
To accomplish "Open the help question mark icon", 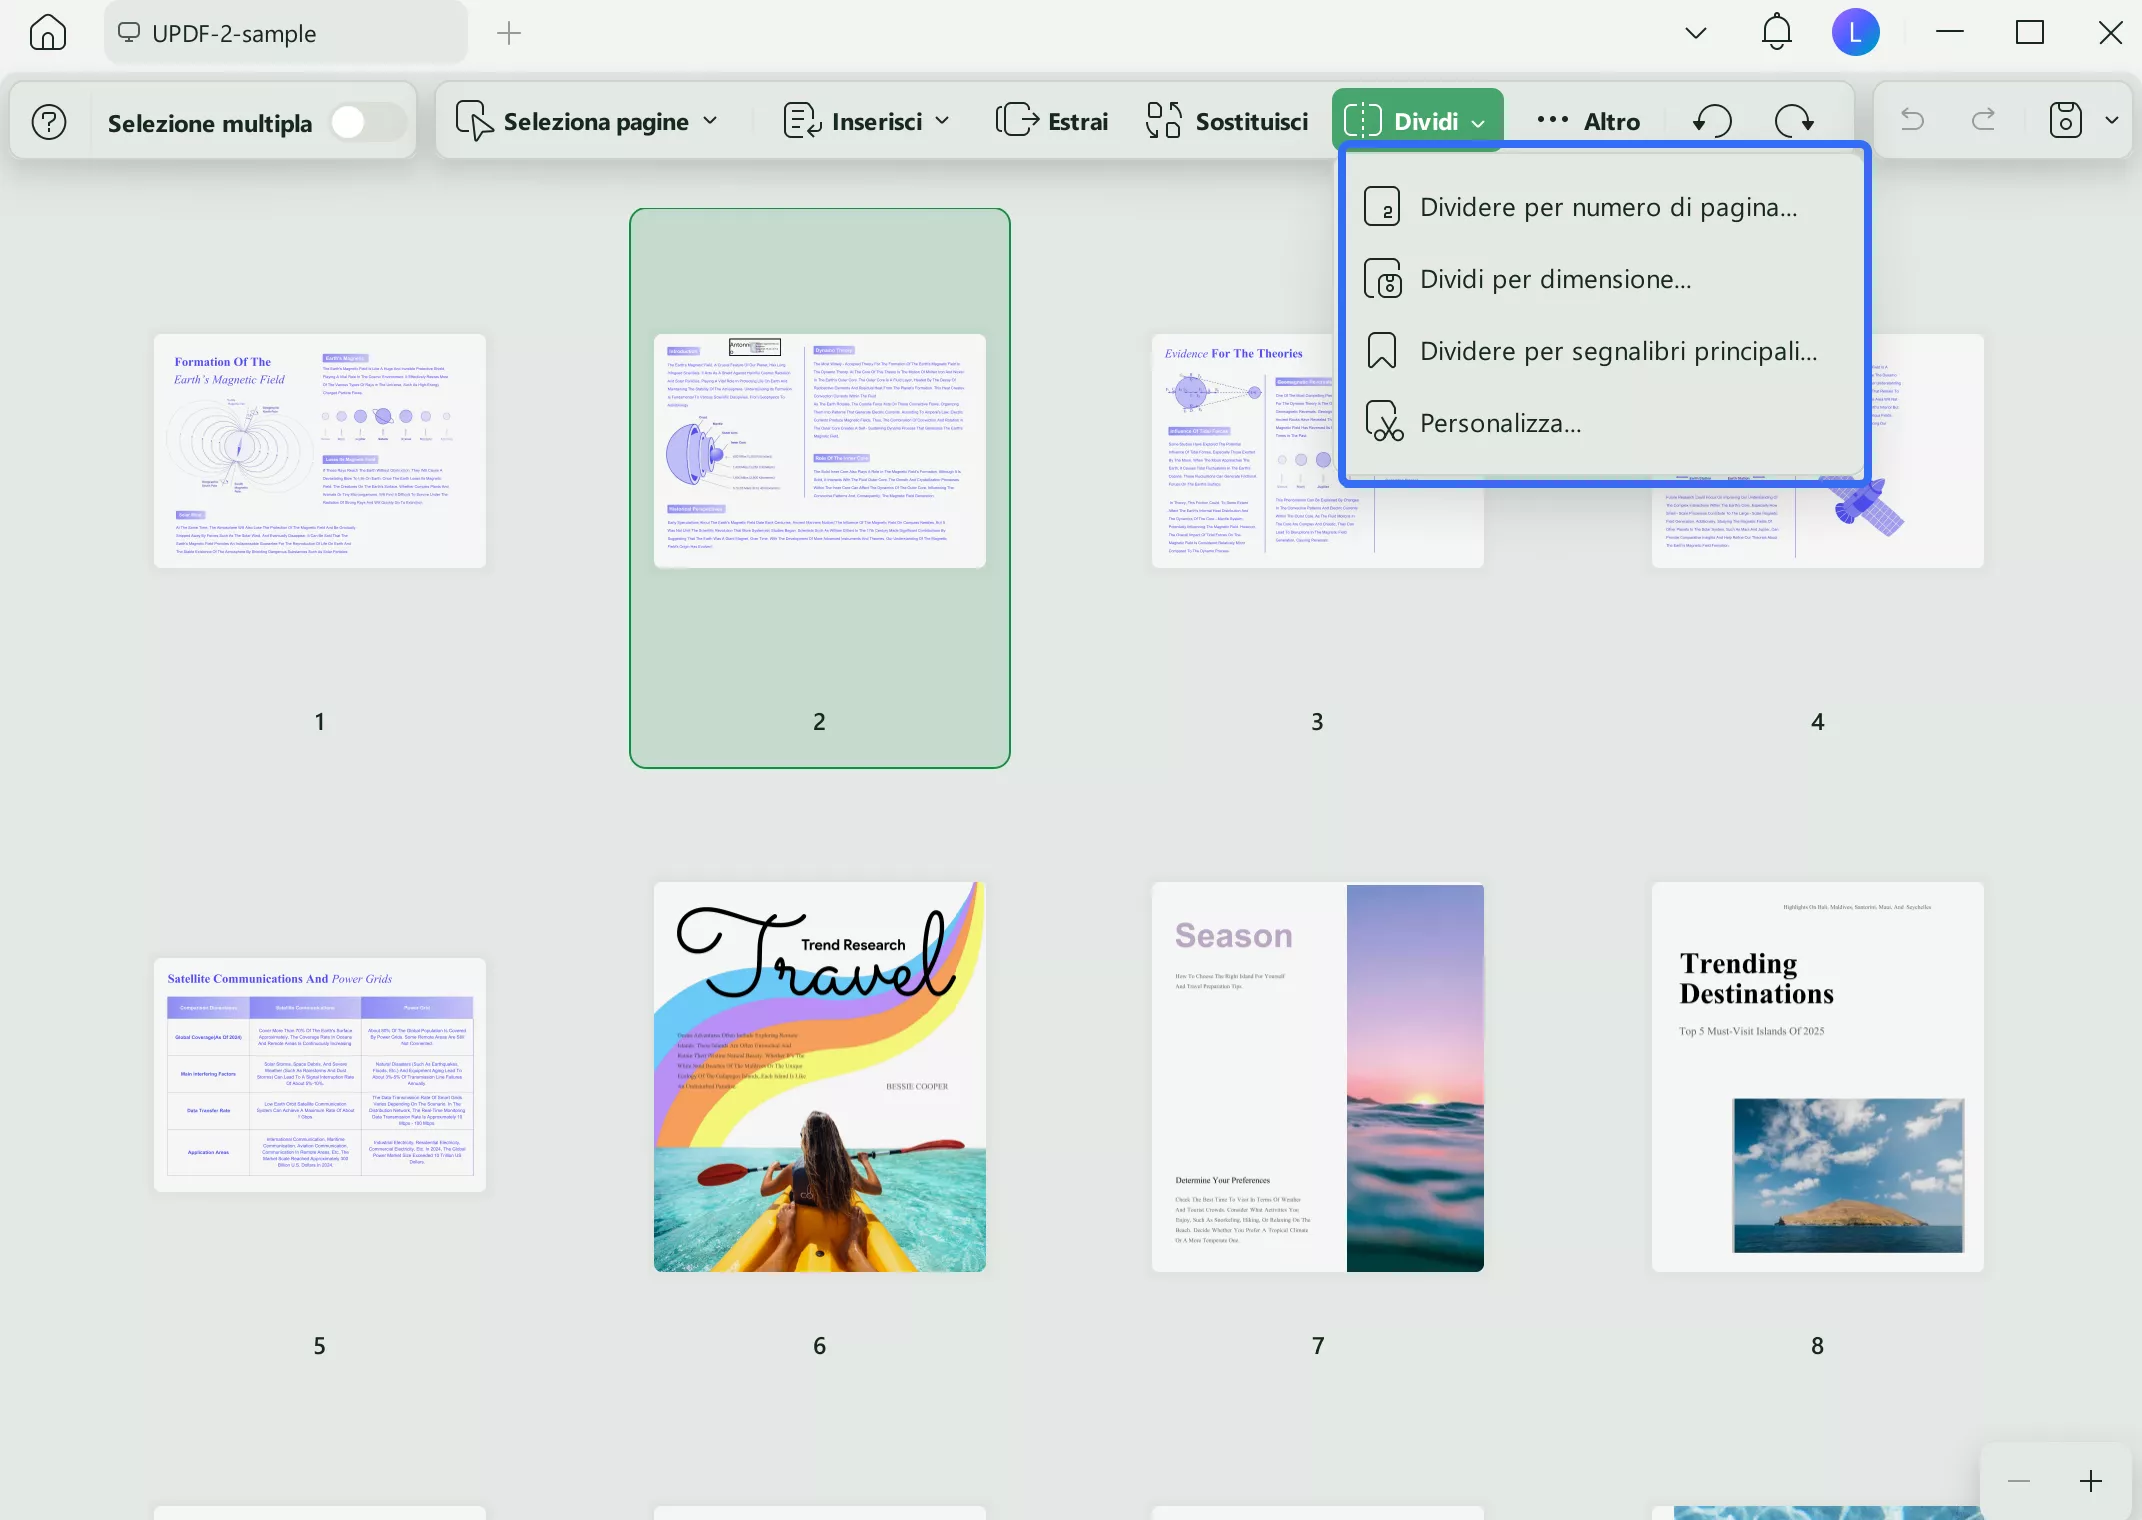I will point(49,122).
